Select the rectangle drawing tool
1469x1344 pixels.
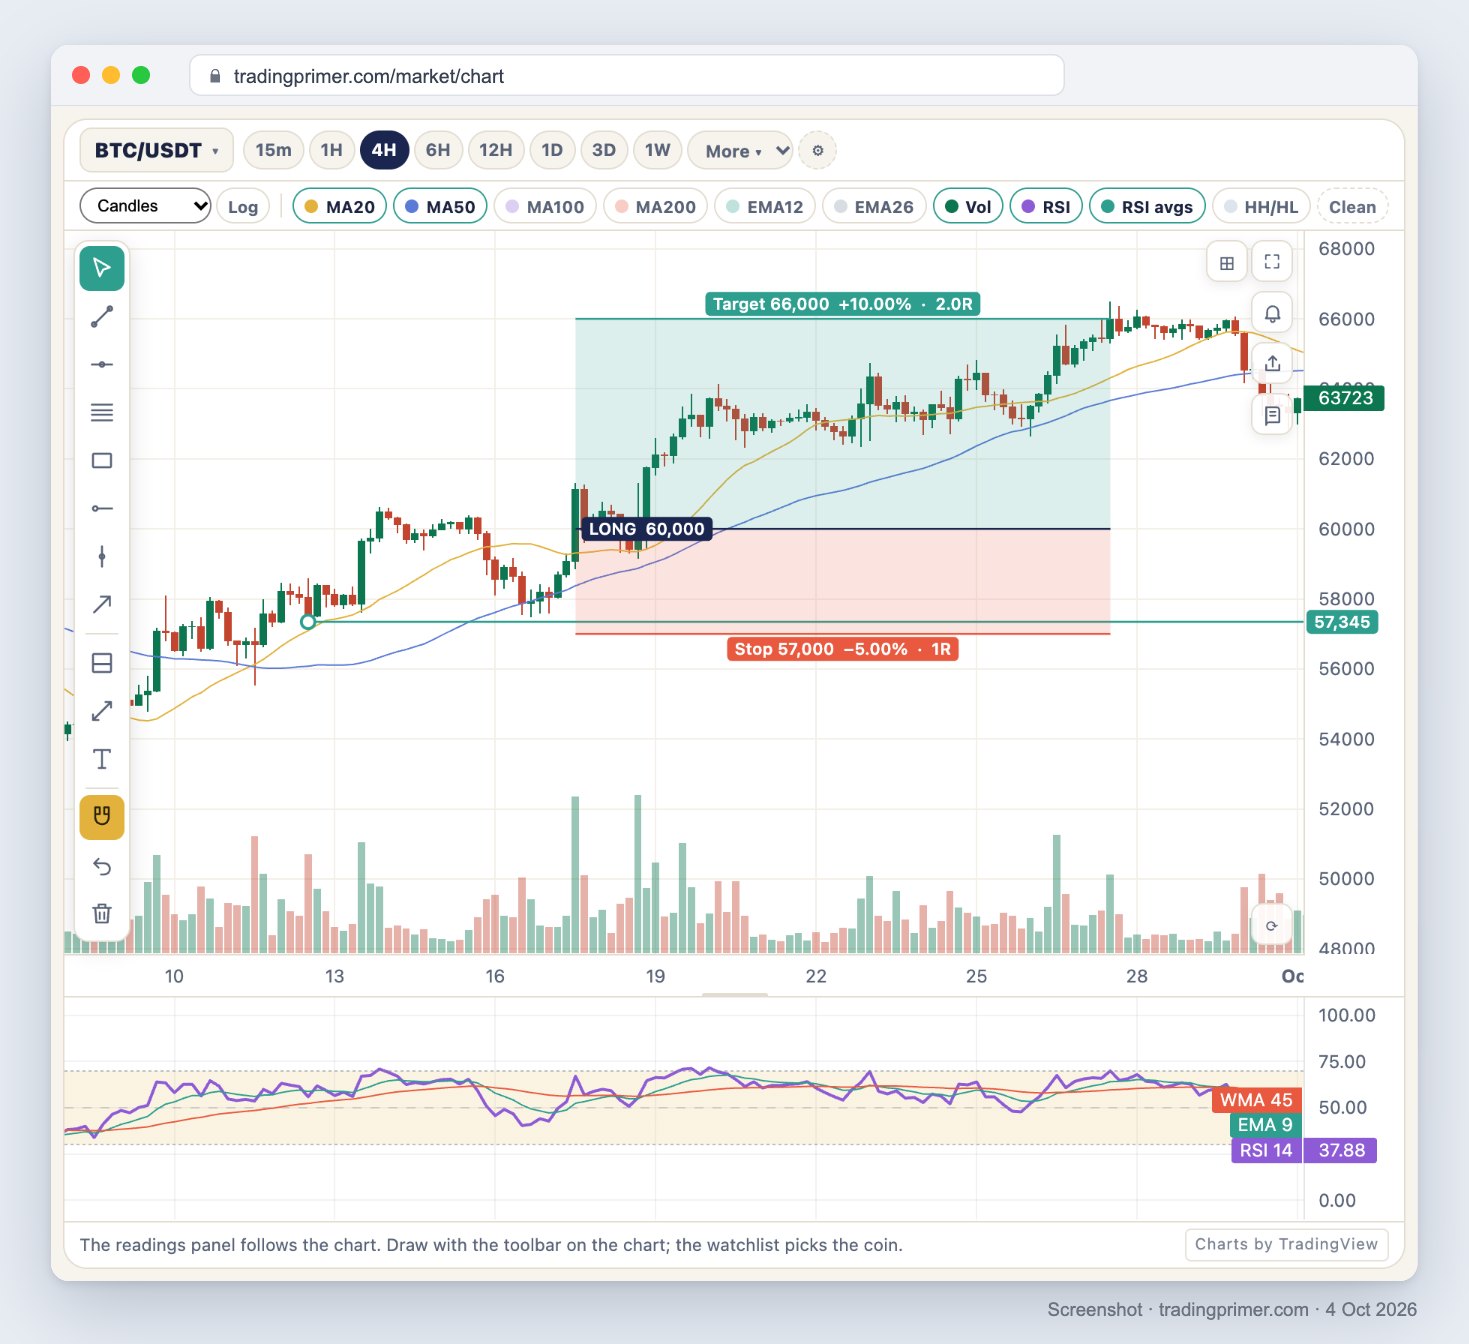click(102, 461)
